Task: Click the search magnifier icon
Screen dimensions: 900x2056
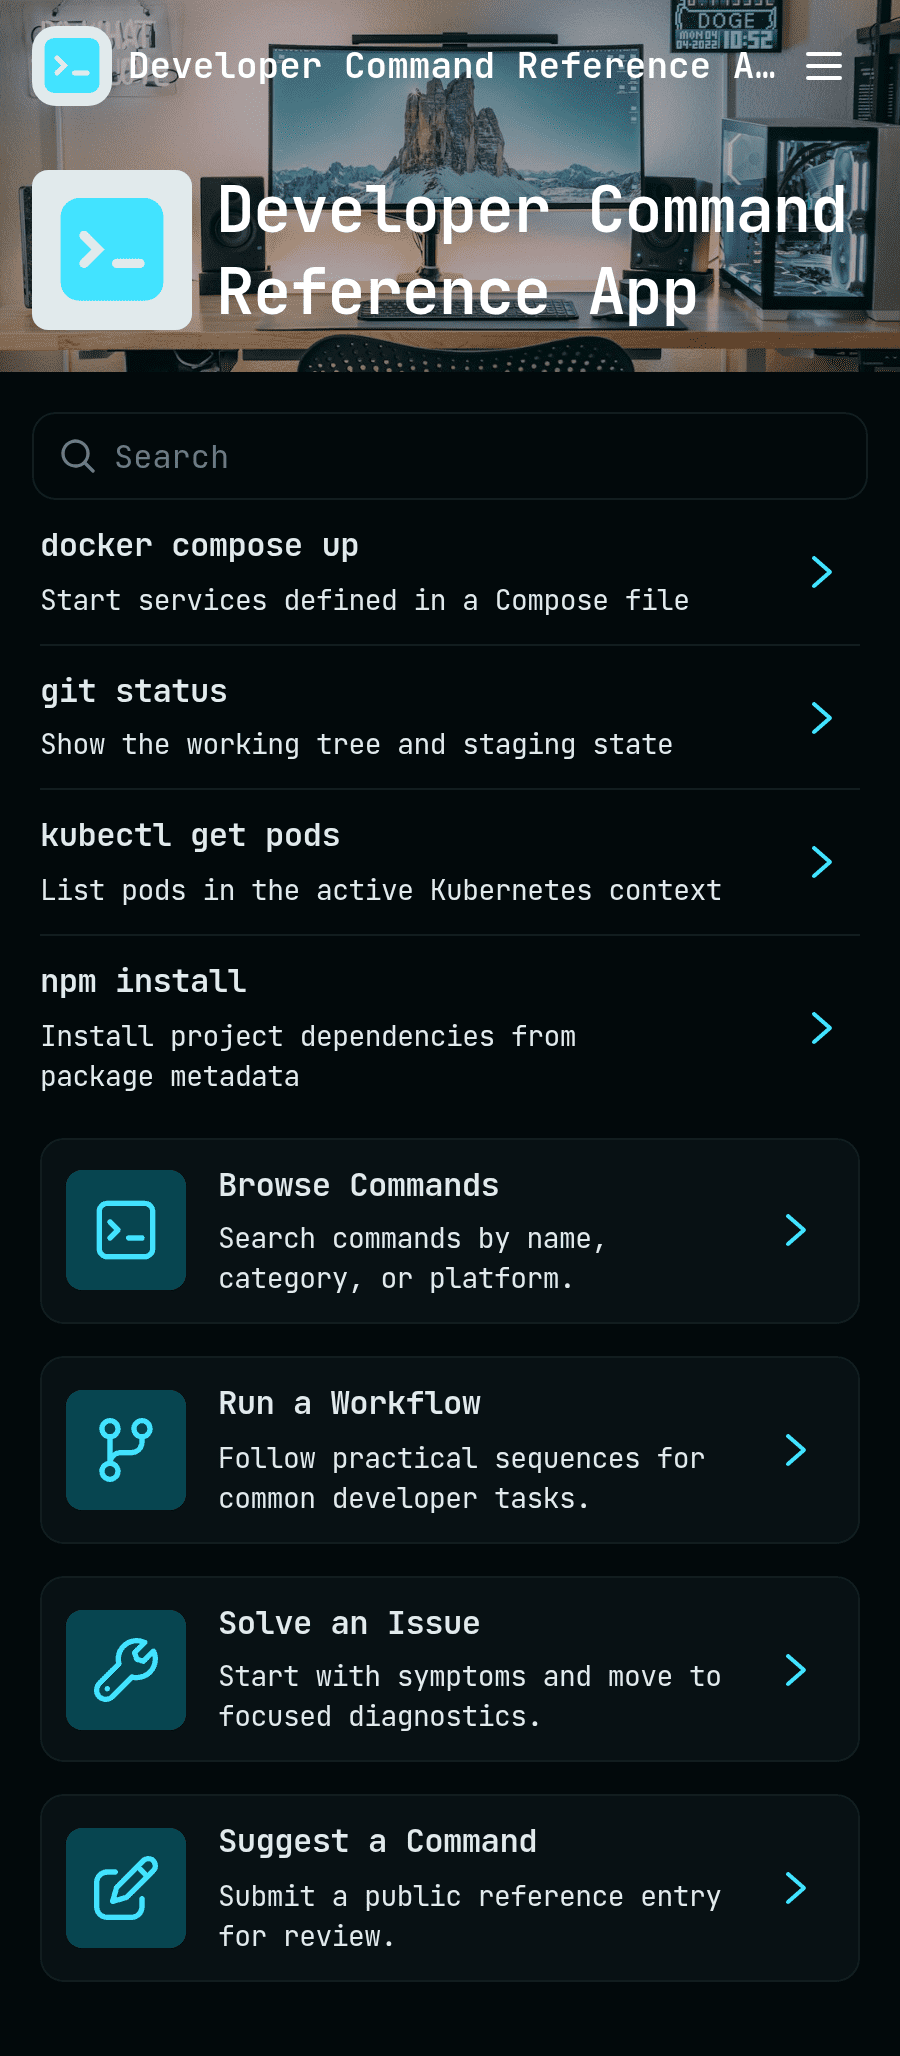Action: click(x=78, y=456)
